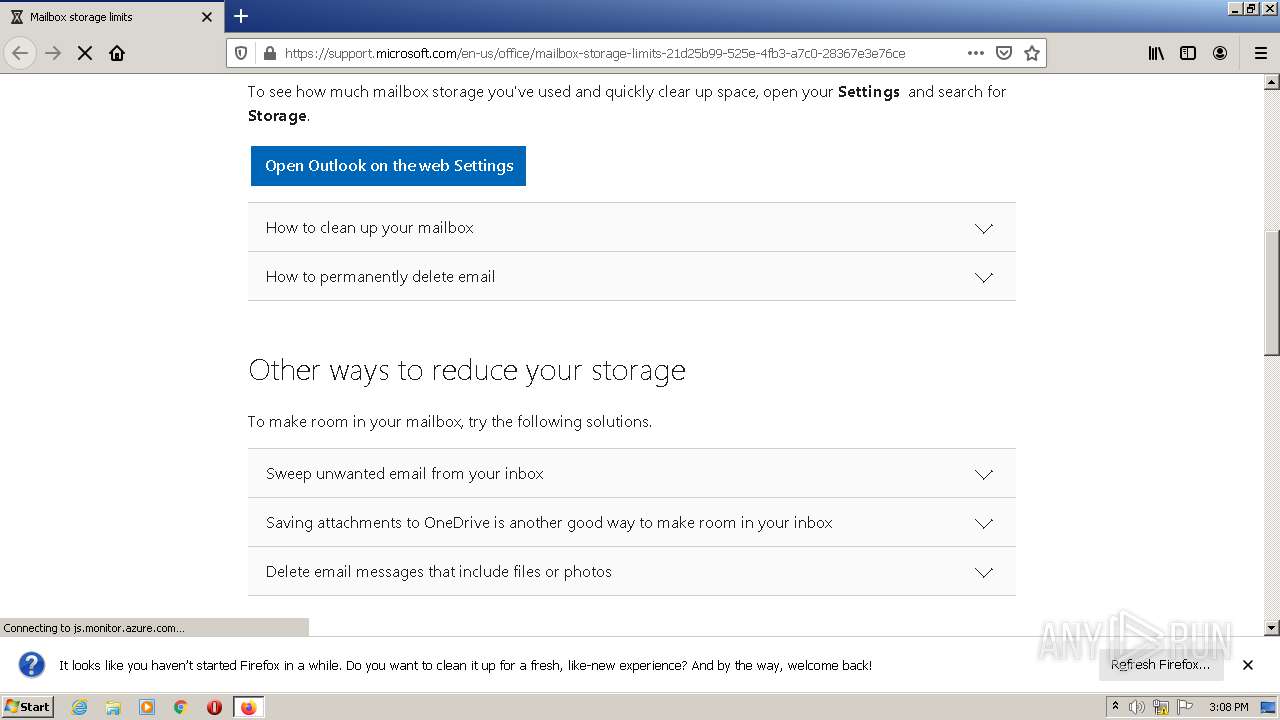The height and width of the screenshot is (720, 1280).
Task: Click the 'Refresh Firefox...' button
Action: 1160,665
